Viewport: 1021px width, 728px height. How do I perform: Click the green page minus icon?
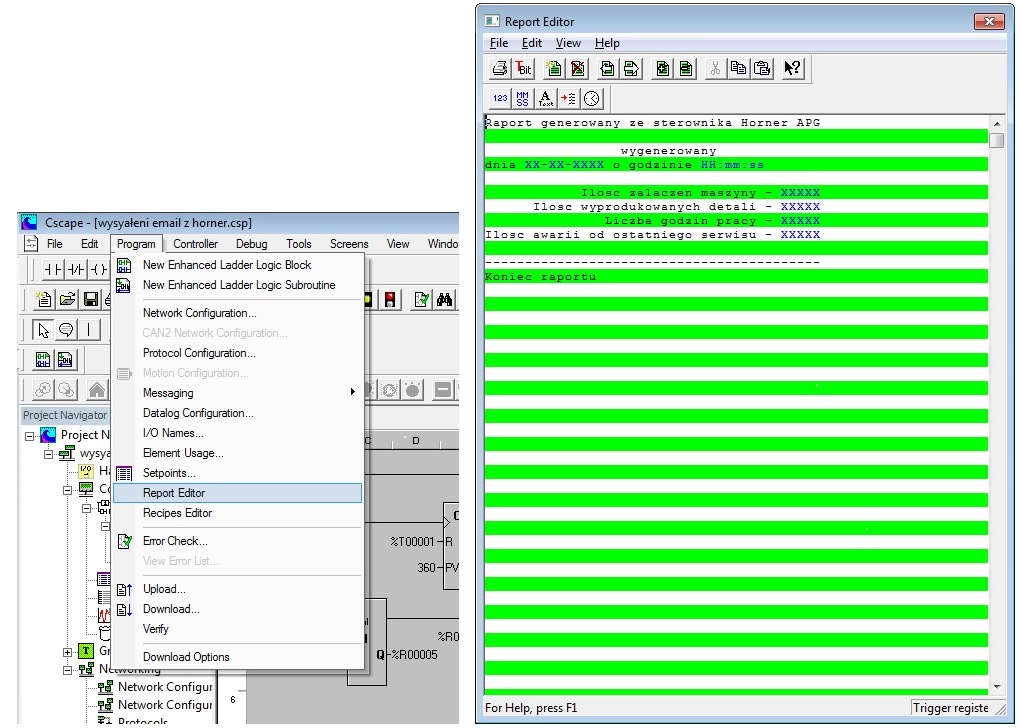(686, 68)
